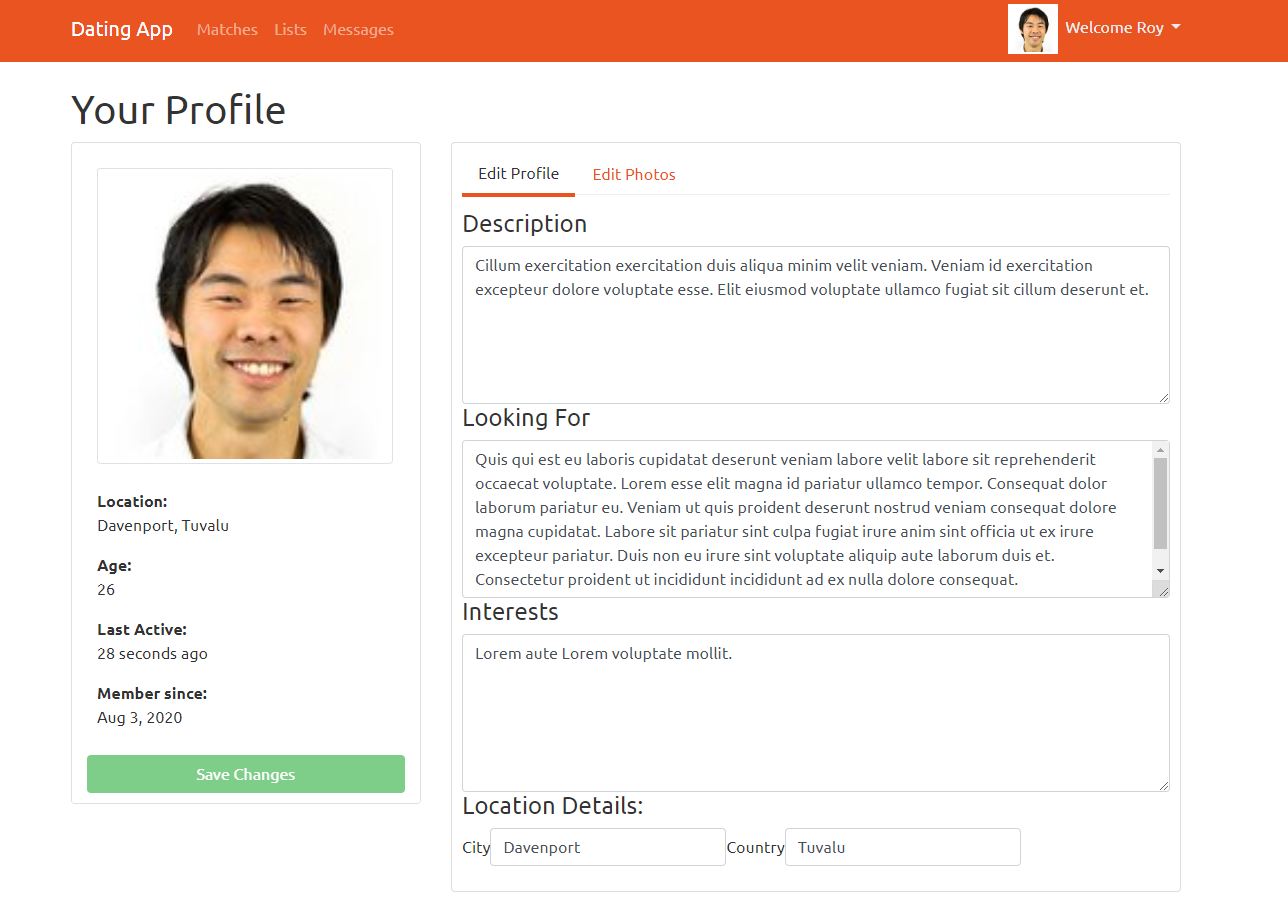Select the City field showing Davenport

click(x=607, y=847)
